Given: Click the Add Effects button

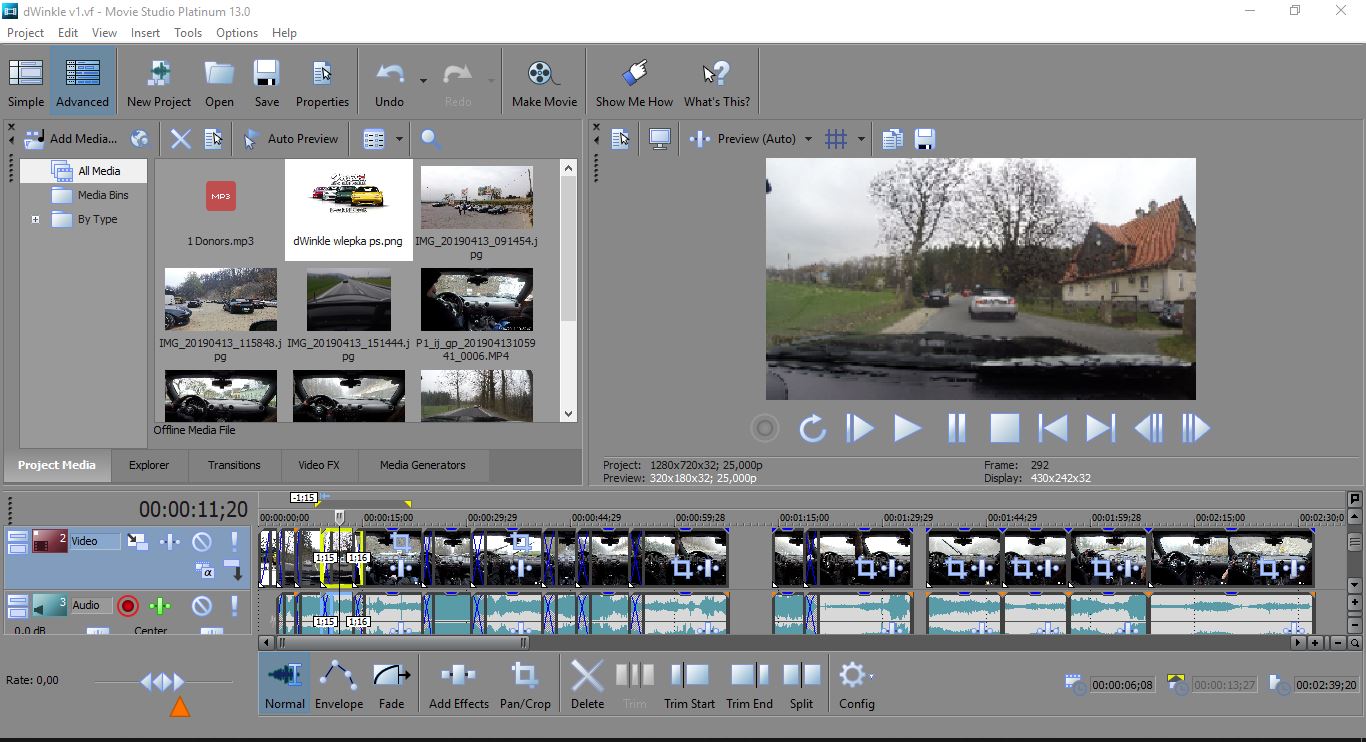Looking at the screenshot, I should click(459, 684).
